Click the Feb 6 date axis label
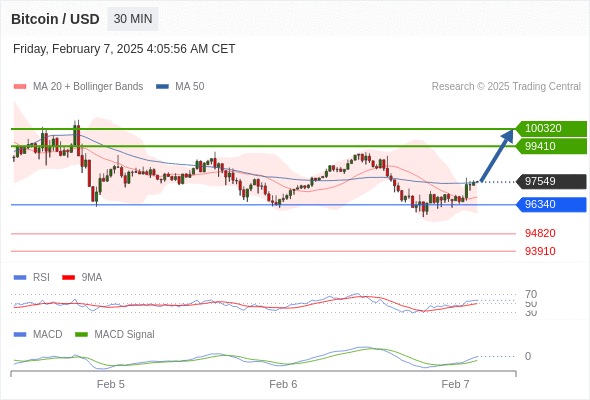This screenshot has width=590, height=400. click(x=283, y=384)
